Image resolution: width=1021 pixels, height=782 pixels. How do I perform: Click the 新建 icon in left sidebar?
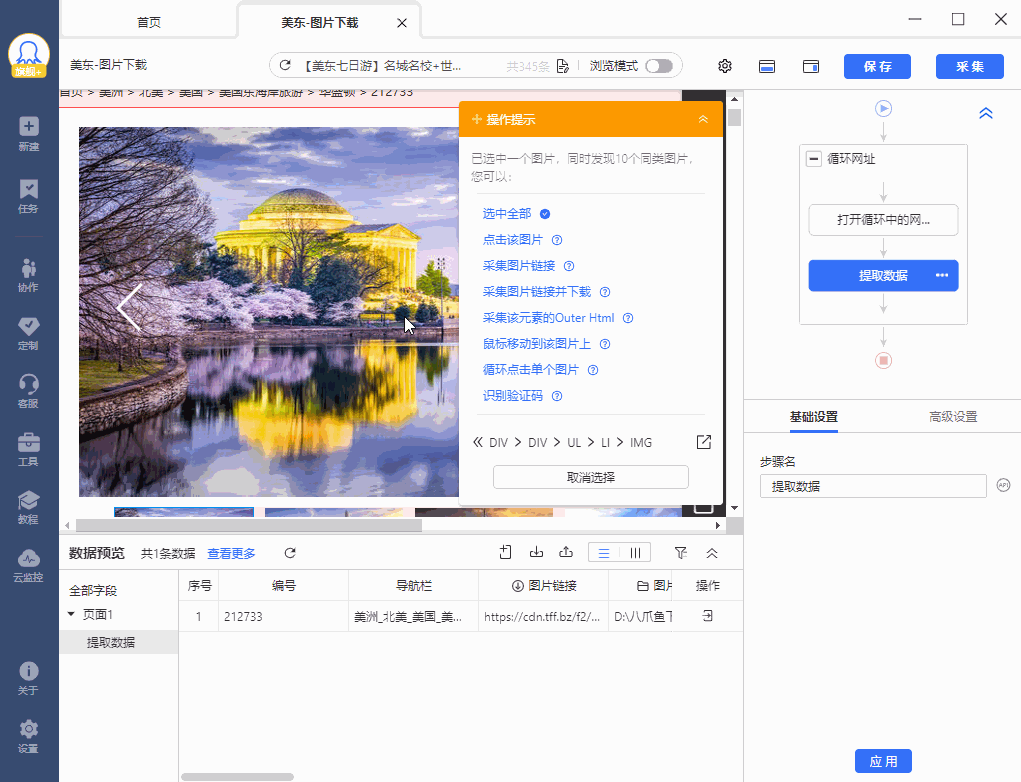(29, 133)
